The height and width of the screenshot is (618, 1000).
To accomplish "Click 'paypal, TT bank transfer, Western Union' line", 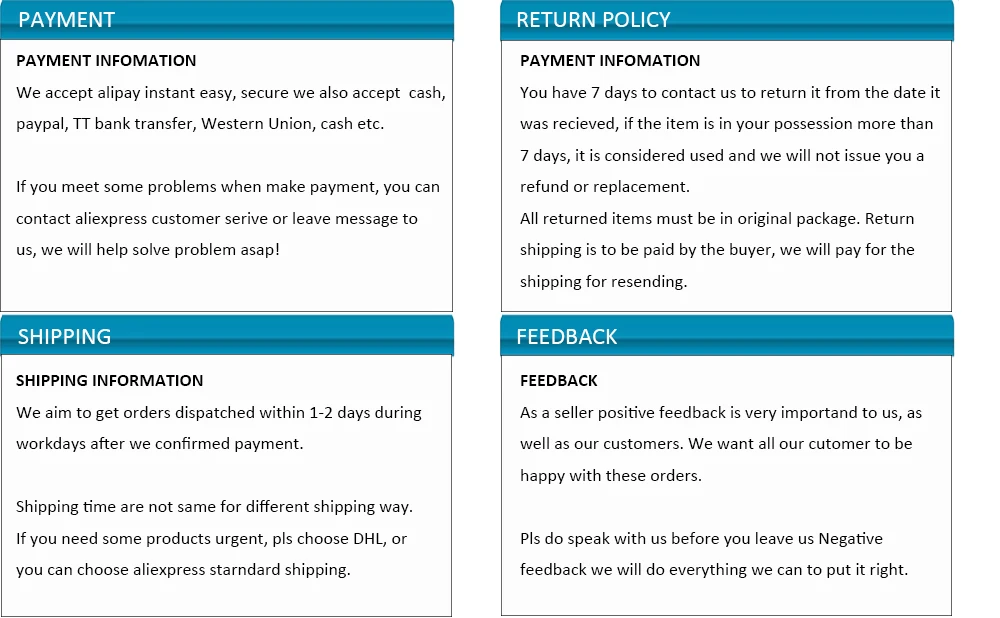I will (x=200, y=124).
